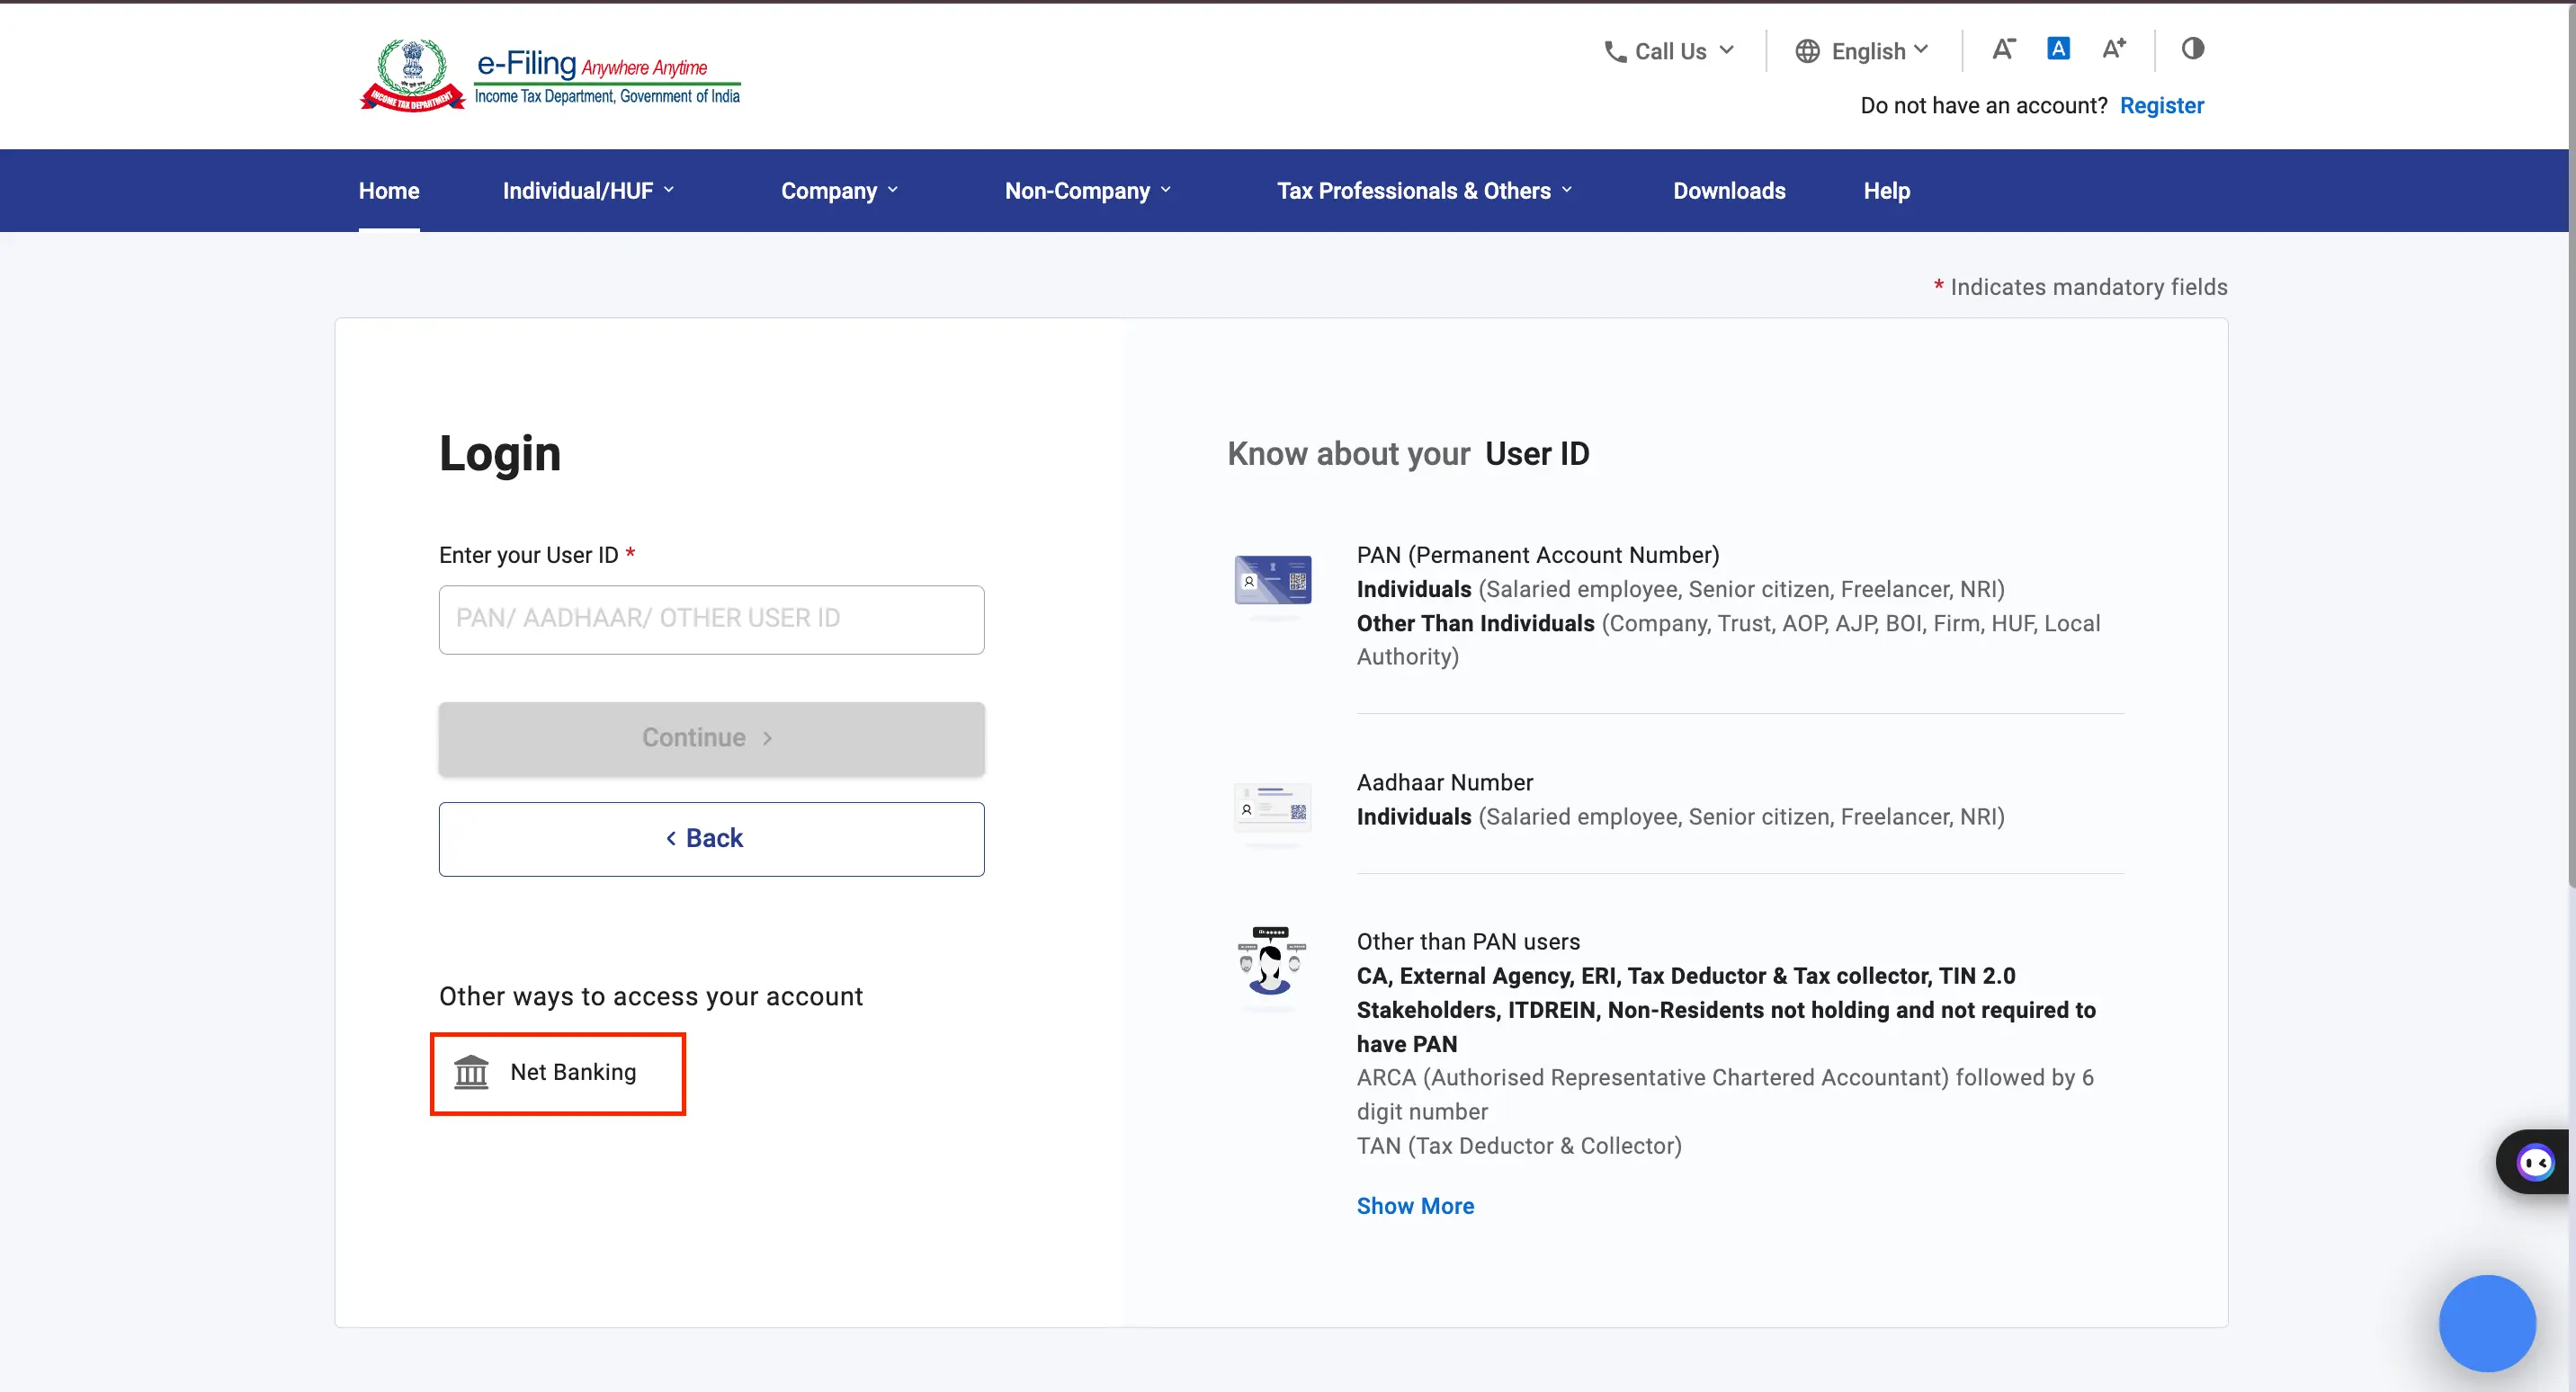Click 'Other ways to access your account' text
This screenshot has width=2576, height=1392.
pos(651,997)
